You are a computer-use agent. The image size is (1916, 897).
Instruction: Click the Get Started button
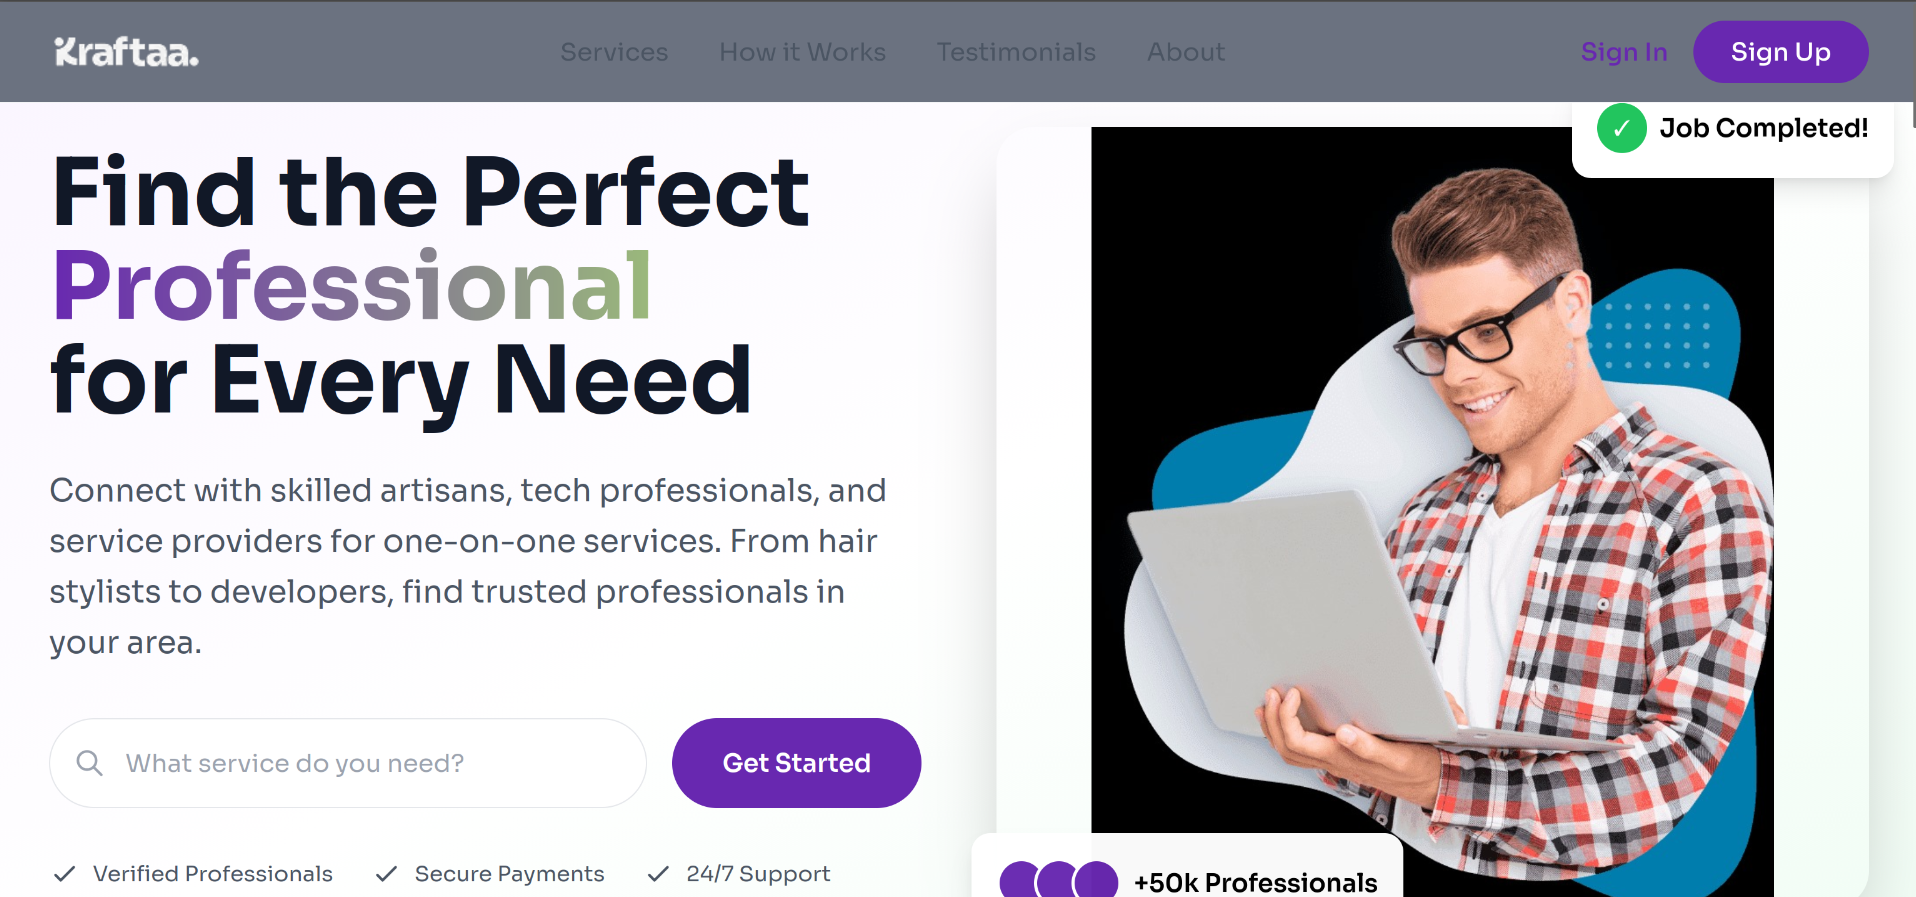[x=796, y=763]
